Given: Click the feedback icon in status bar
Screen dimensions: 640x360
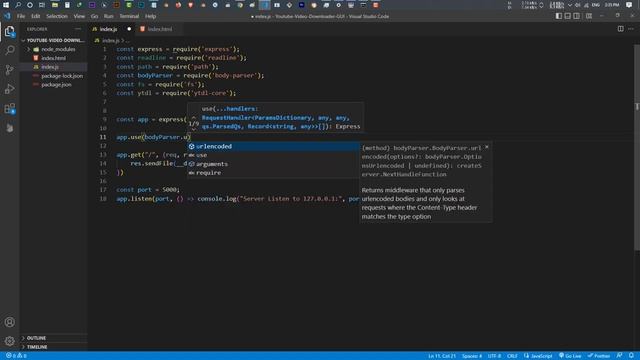Looking at the screenshot, I should (x=620, y=356).
